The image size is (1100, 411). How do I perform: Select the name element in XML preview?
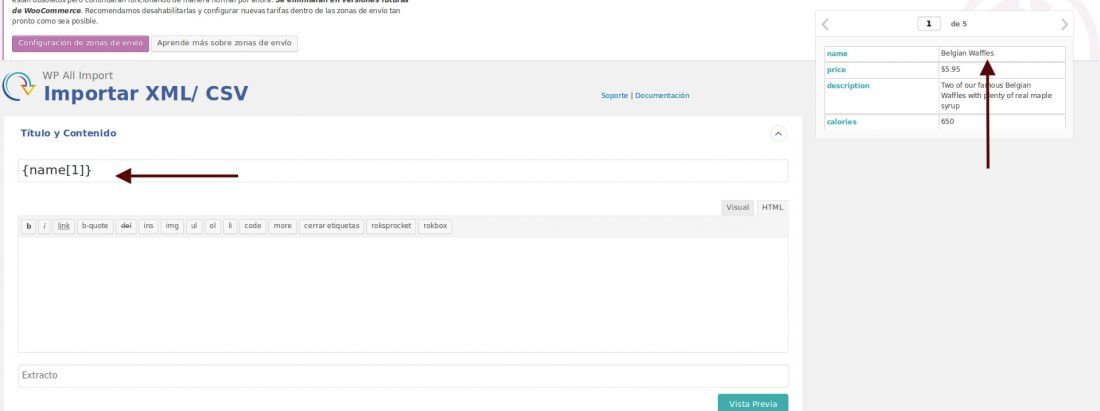[x=837, y=53]
